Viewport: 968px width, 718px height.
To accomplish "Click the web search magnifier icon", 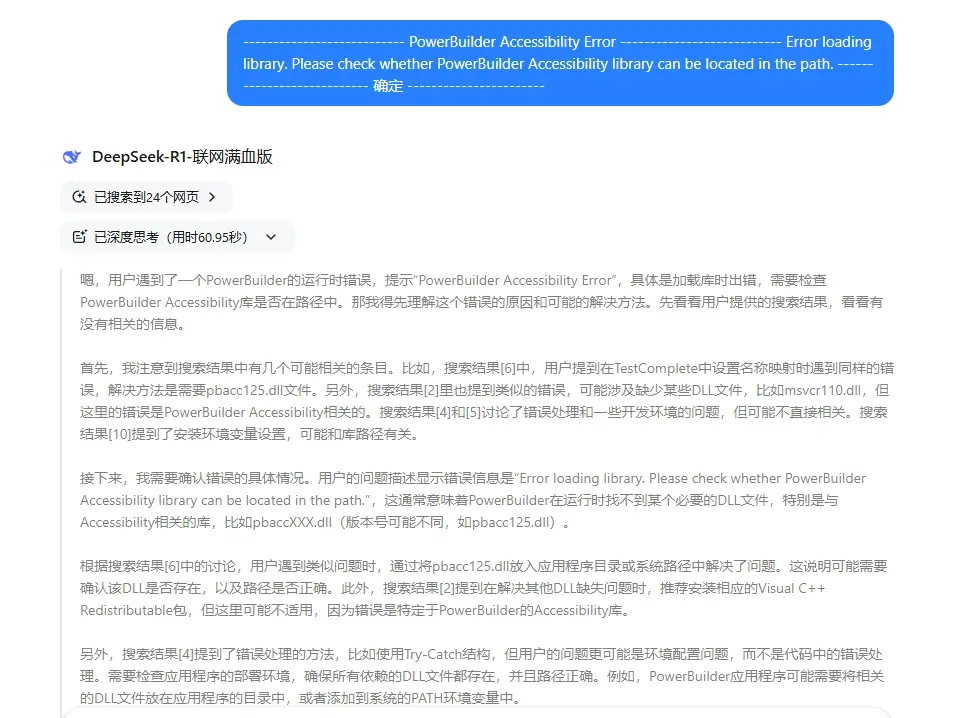I will [79, 198].
